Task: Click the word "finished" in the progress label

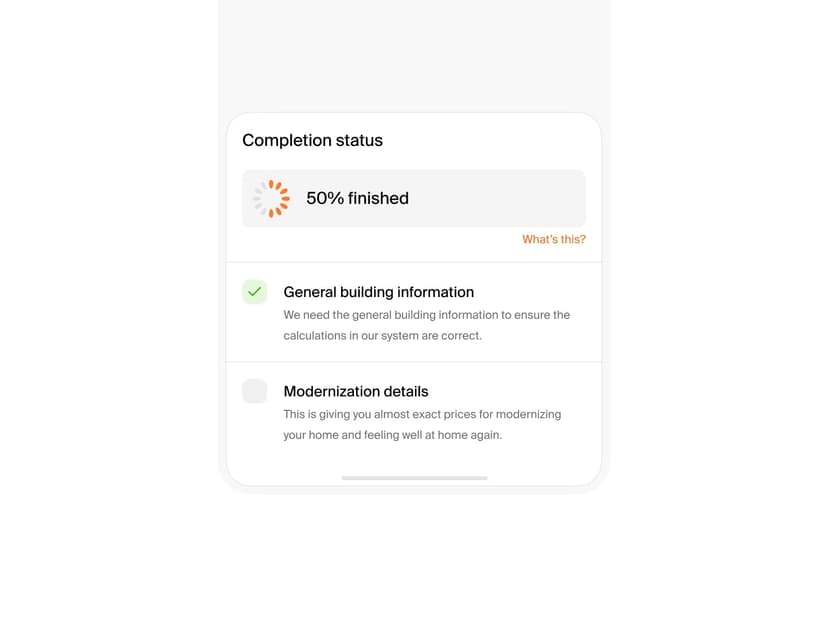Action: (x=378, y=198)
